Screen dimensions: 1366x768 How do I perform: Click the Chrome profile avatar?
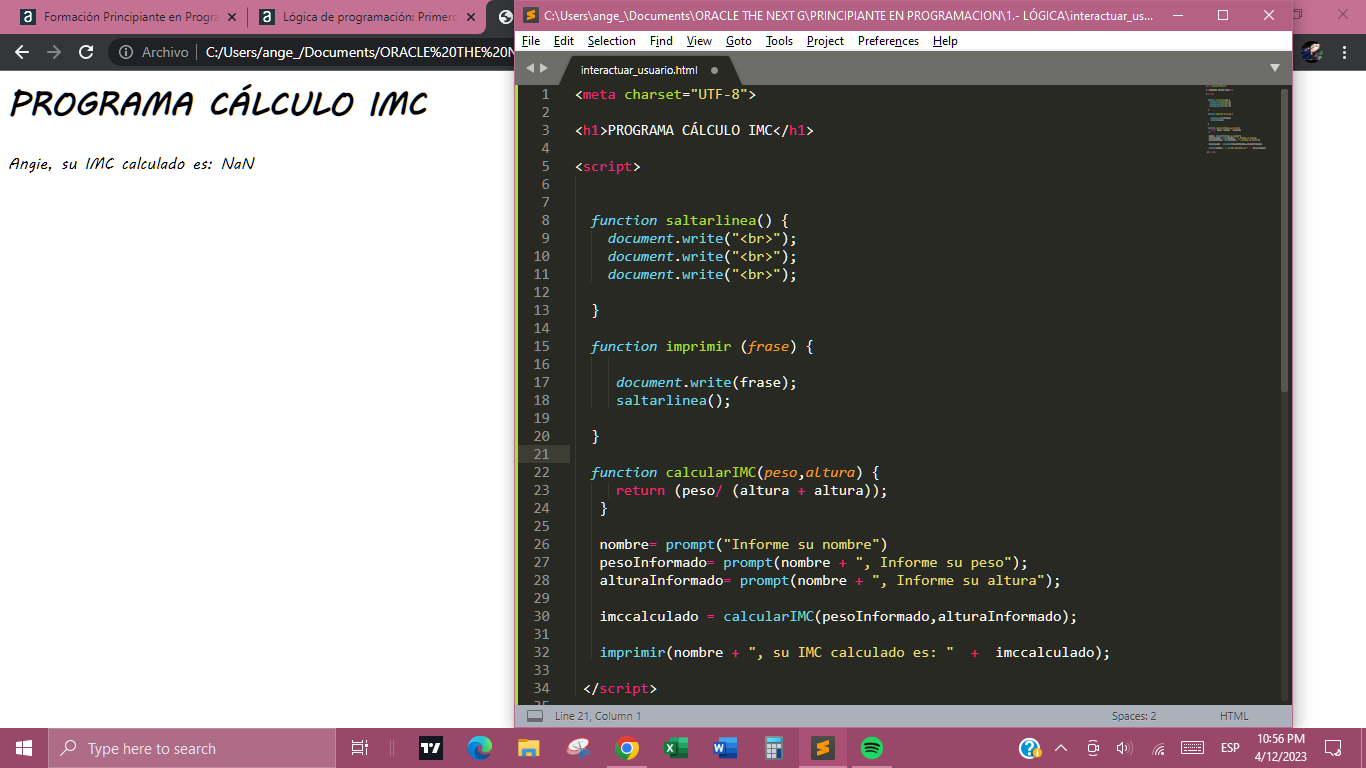tap(1313, 52)
